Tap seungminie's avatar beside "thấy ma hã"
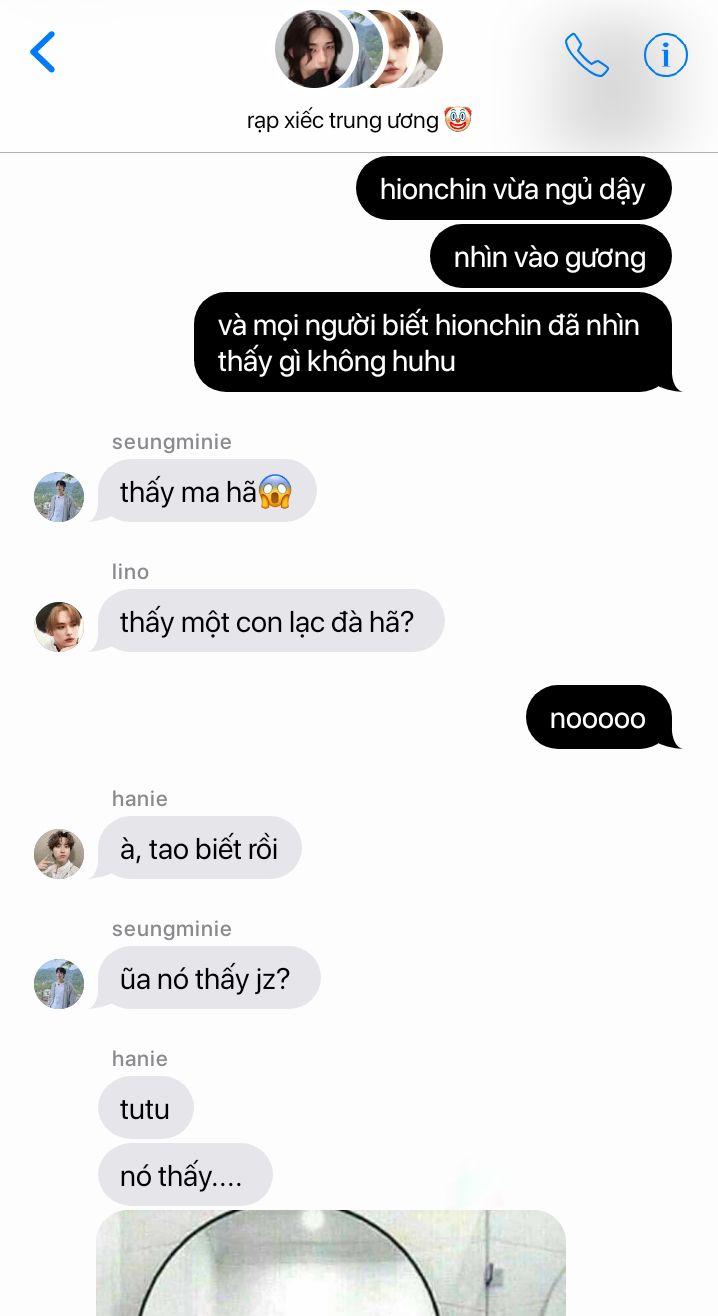This screenshot has width=718, height=1316. coord(59,497)
